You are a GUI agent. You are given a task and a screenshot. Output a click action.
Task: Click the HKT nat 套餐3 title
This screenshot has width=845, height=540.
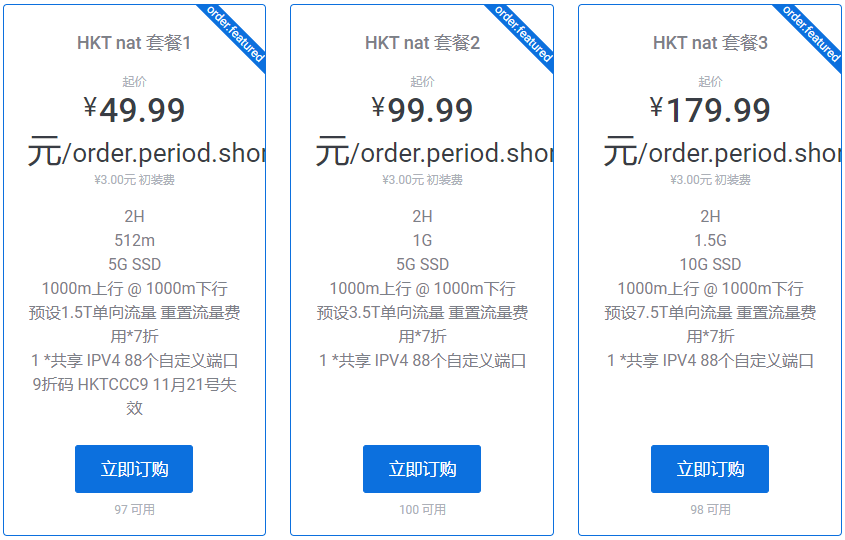coord(710,43)
